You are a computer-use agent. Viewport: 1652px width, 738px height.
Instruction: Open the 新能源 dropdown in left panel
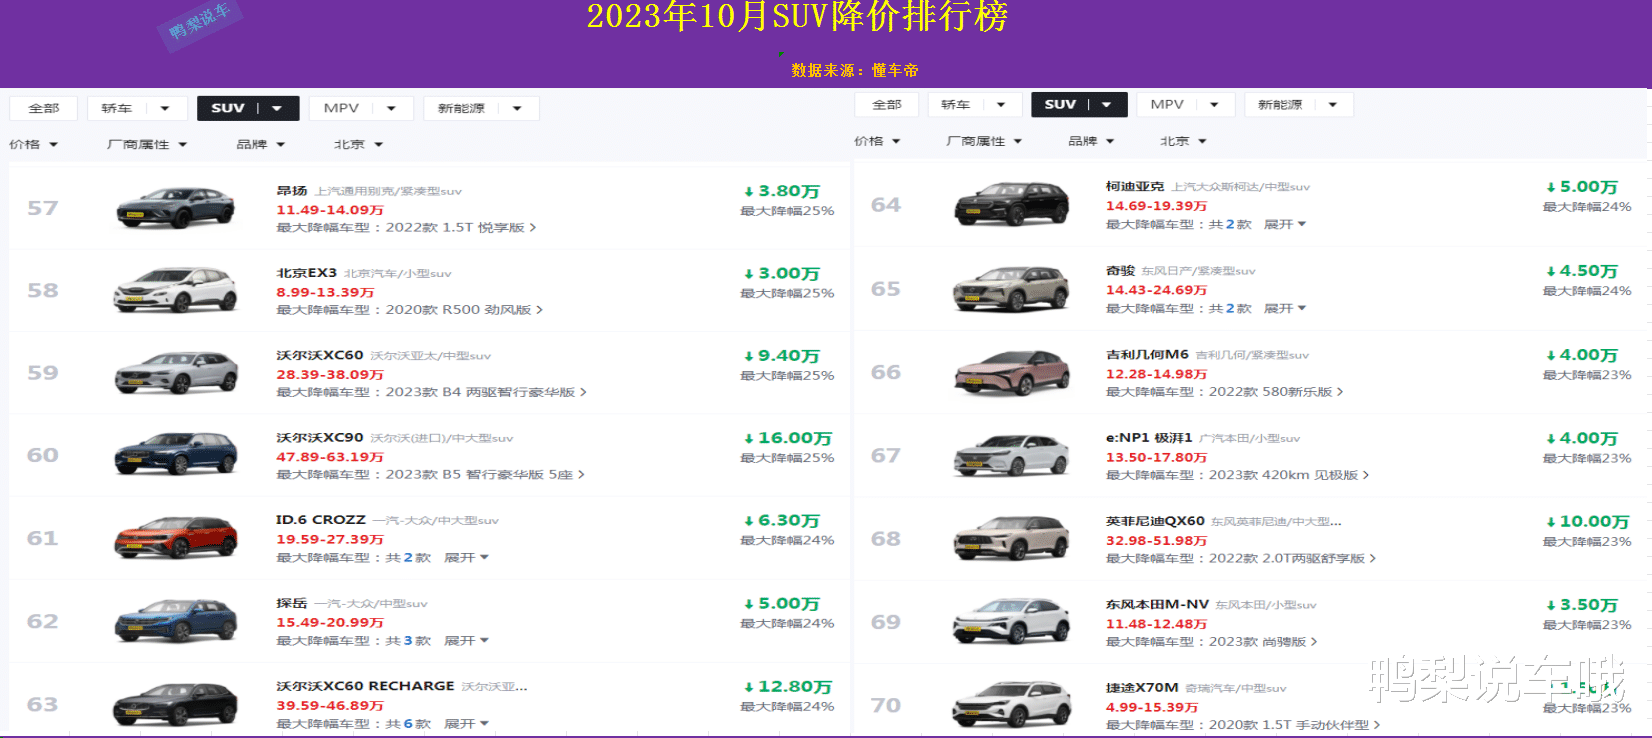point(481,108)
